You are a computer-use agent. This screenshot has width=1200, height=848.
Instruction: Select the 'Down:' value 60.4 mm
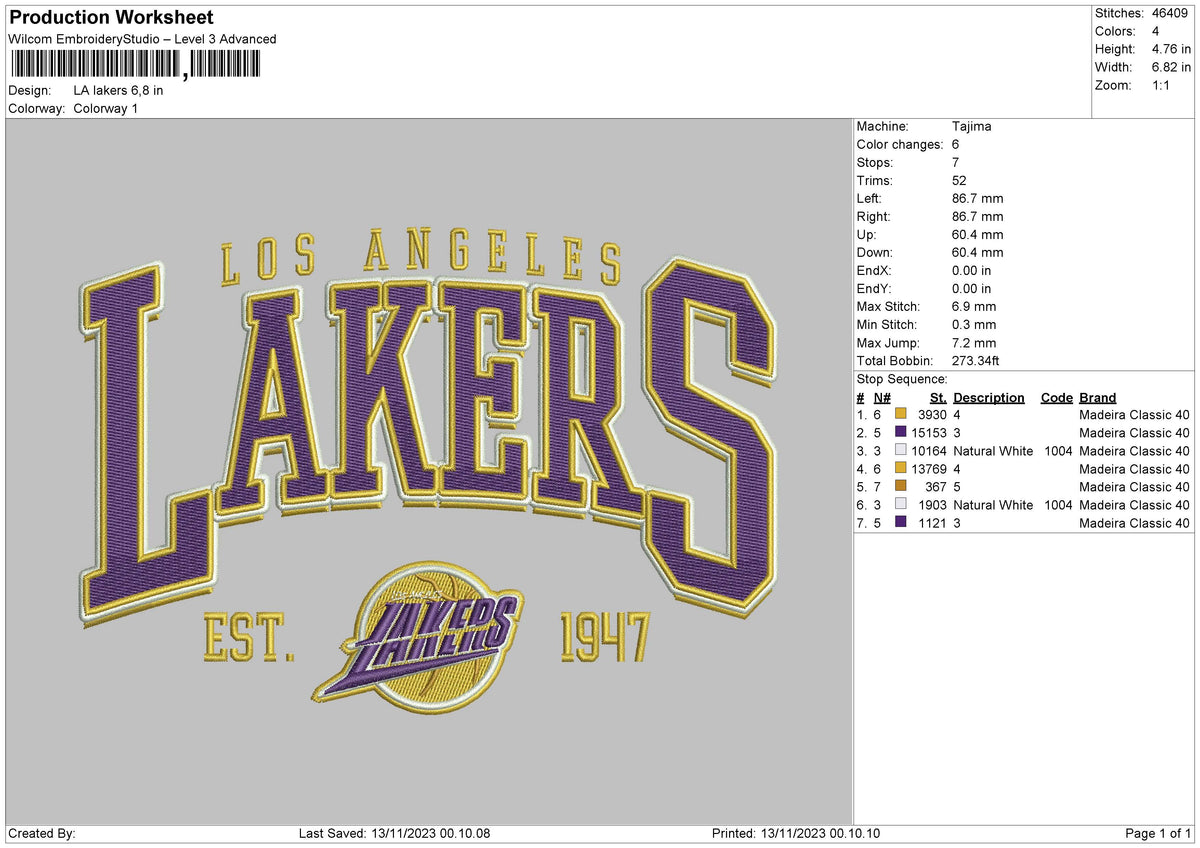978,253
